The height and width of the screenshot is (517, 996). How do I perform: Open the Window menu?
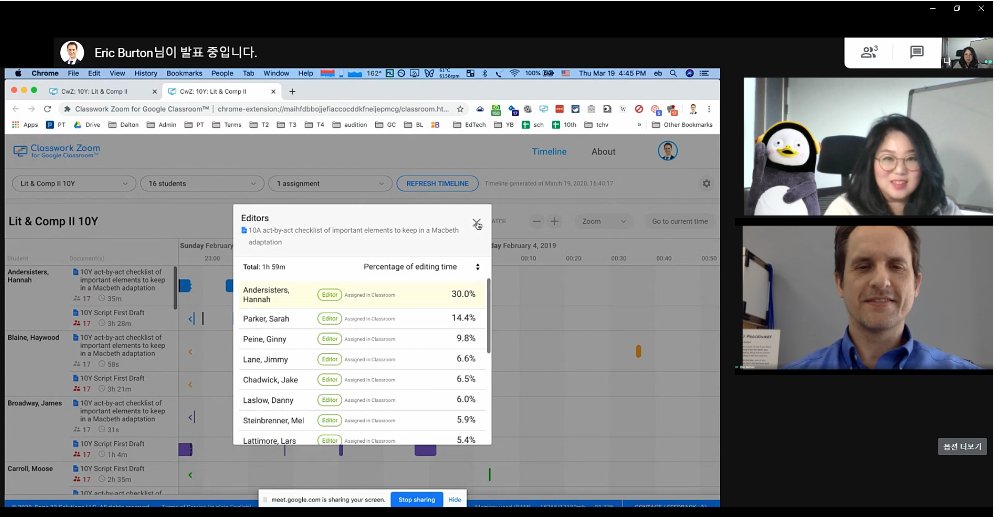pos(276,73)
